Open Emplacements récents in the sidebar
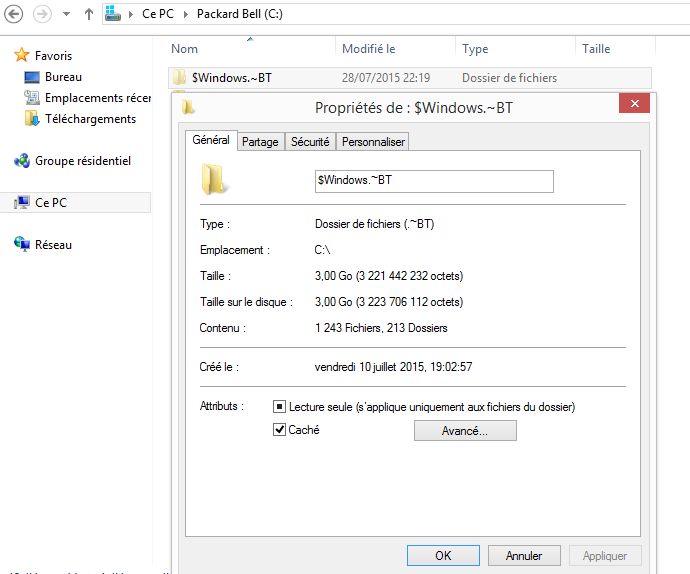 [x=98, y=98]
